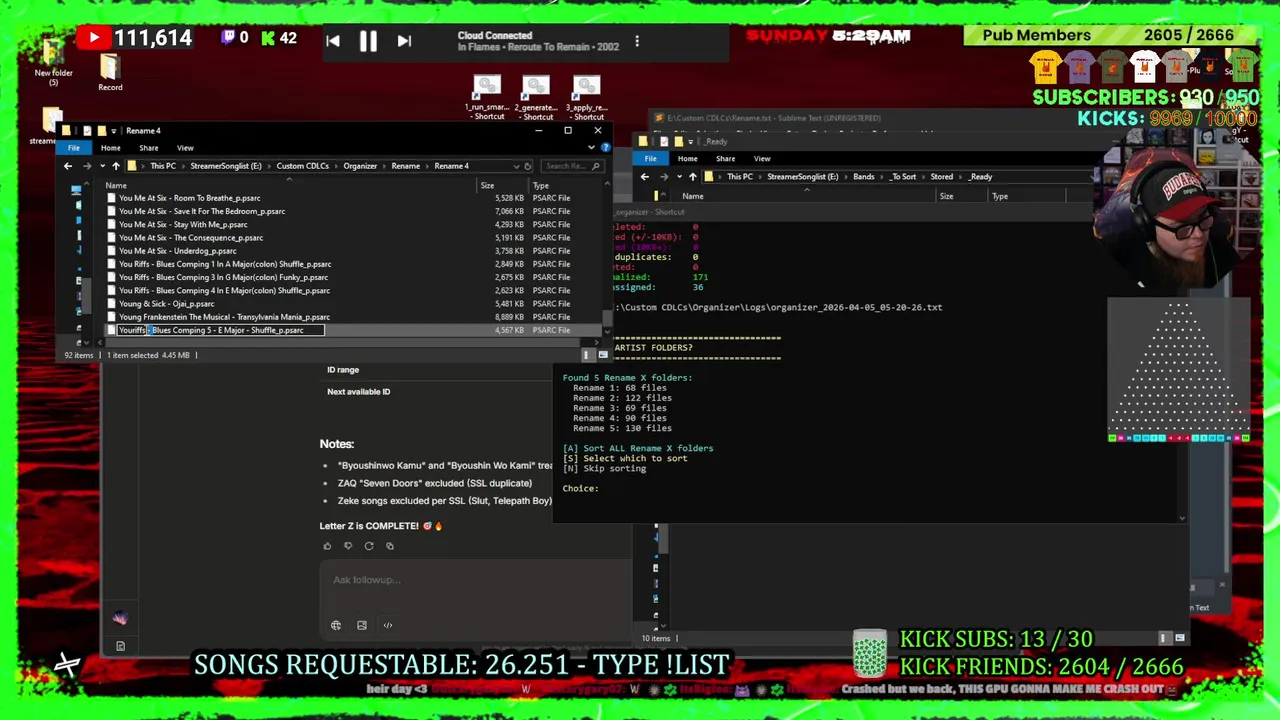Viewport: 1280px width, 720px height.
Task: Click inside the Youriffs filename rename box
Action: pos(221,330)
